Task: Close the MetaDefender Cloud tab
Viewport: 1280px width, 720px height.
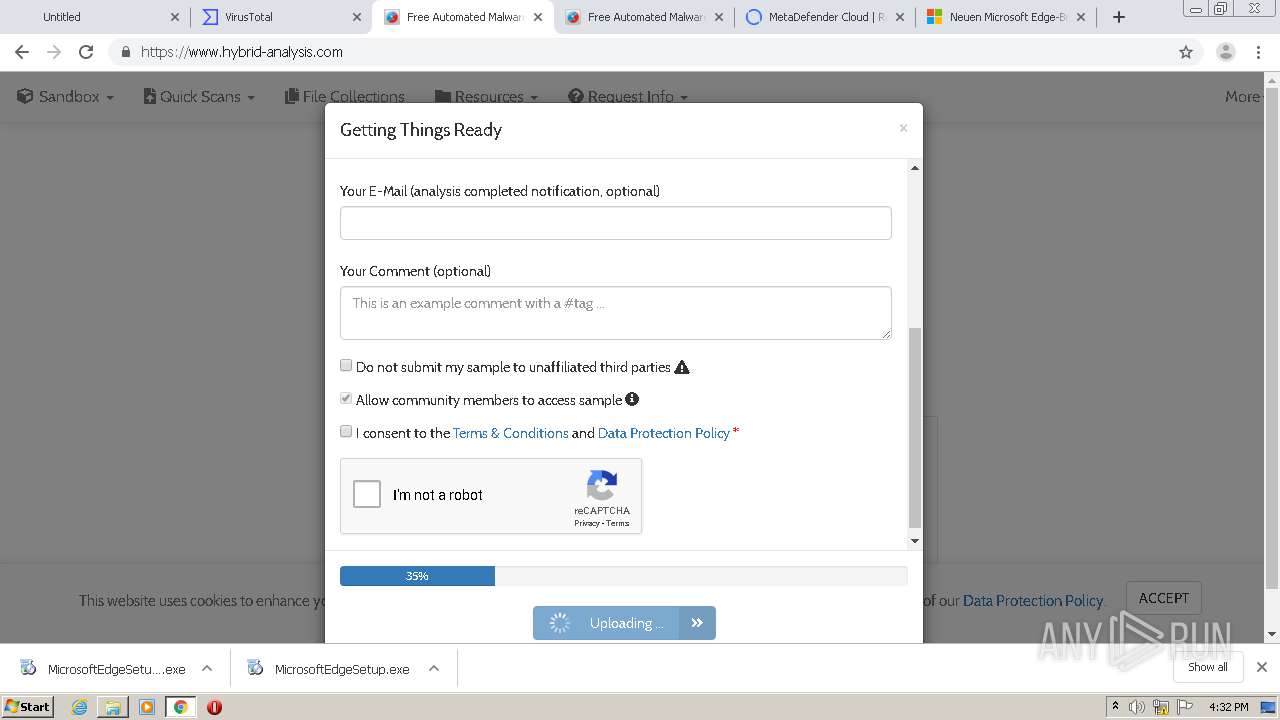Action: click(x=899, y=17)
